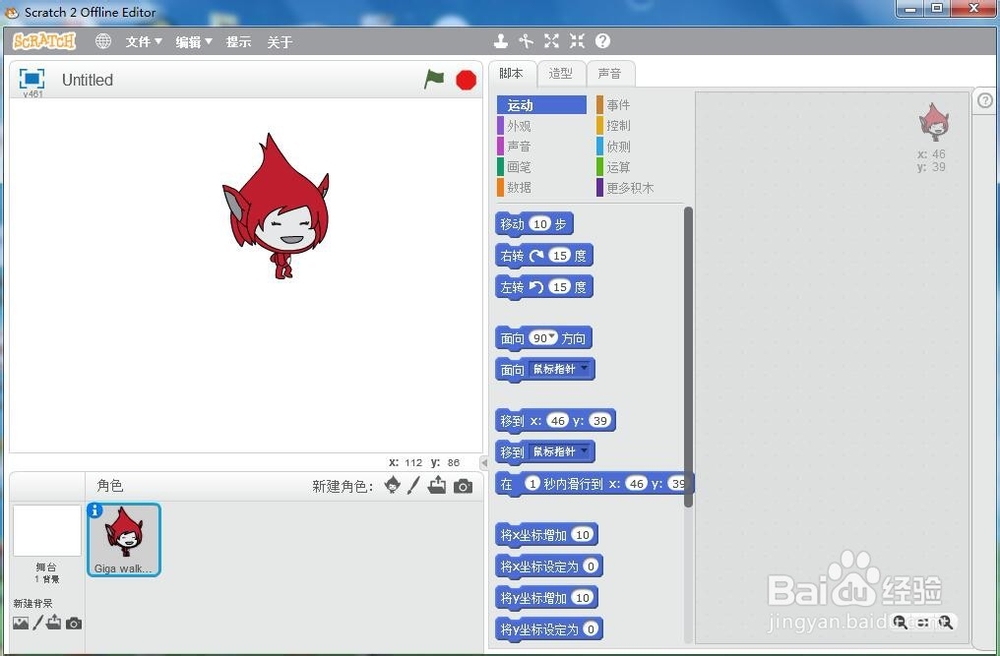Open the 文件 menu
This screenshot has width=1000, height=656.
coord(143,42)
